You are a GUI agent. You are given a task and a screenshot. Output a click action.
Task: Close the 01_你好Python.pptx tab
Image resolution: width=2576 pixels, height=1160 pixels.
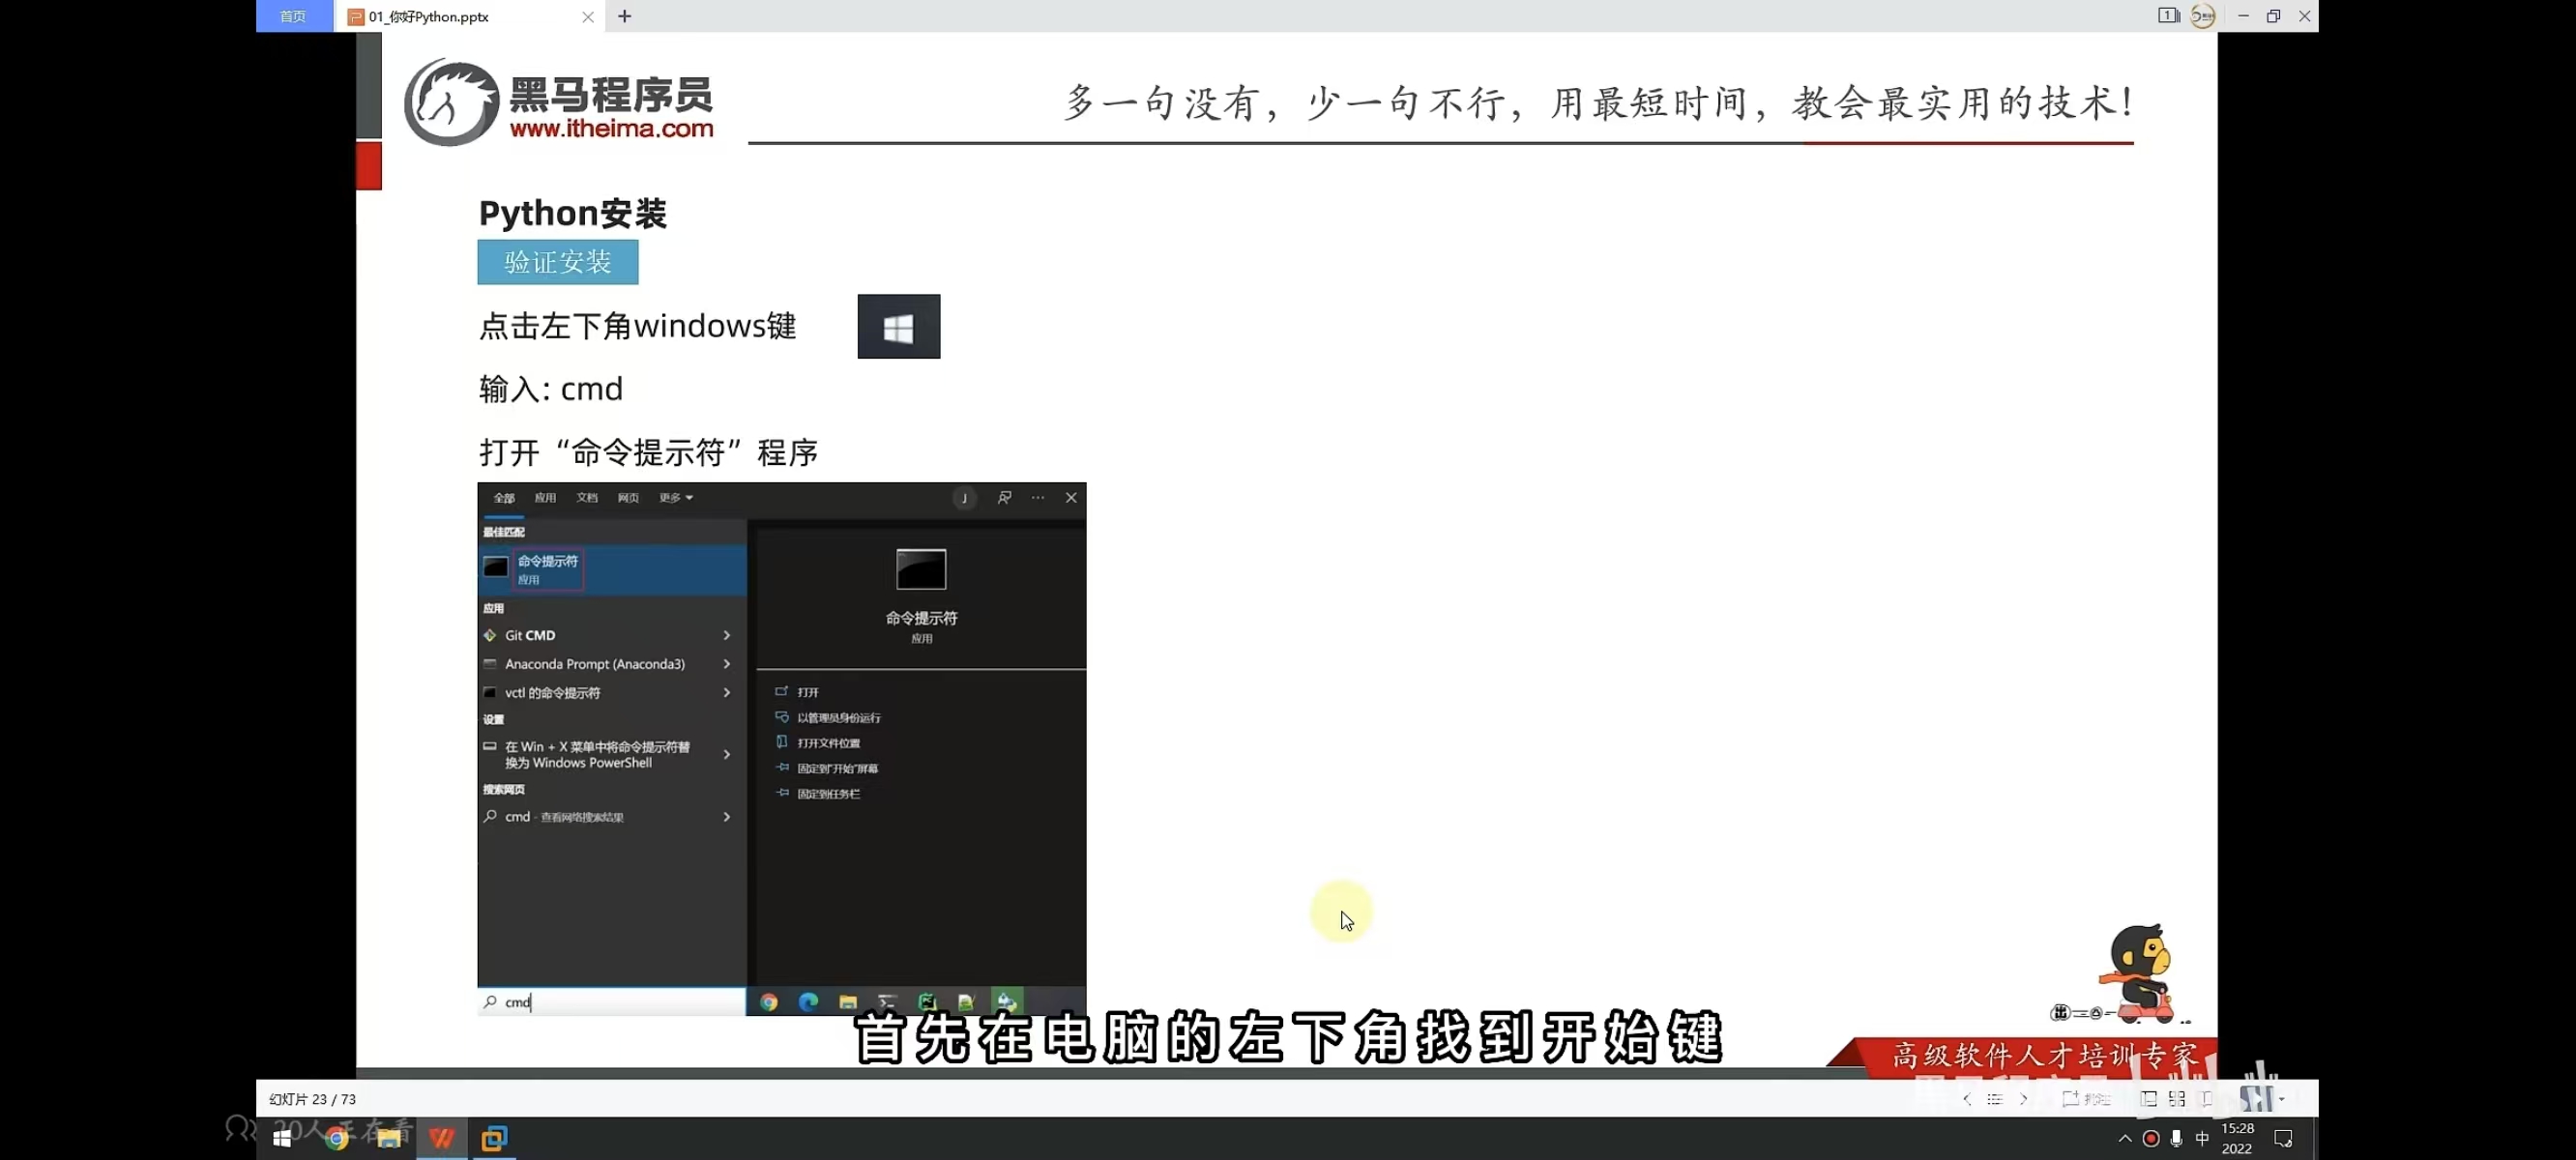588,16
